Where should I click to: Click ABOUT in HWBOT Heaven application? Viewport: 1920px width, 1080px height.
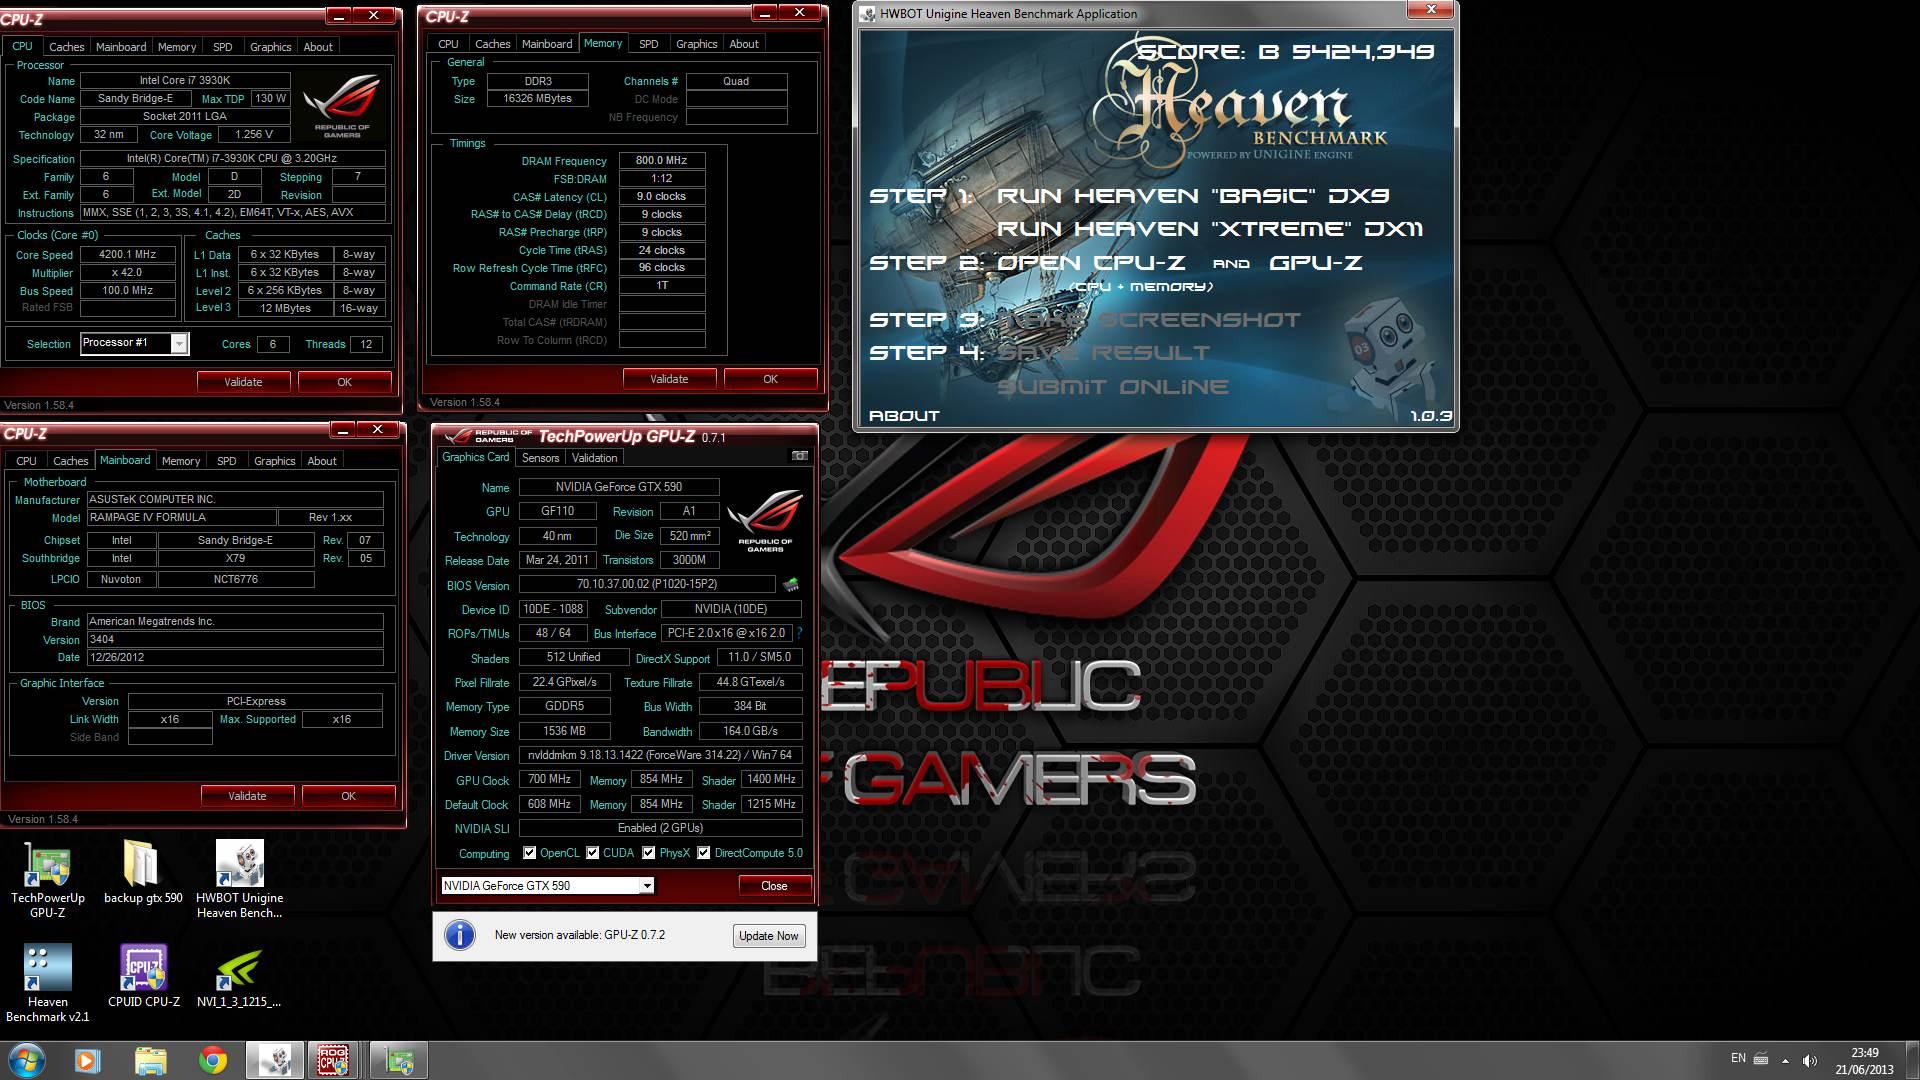[904, 416]
